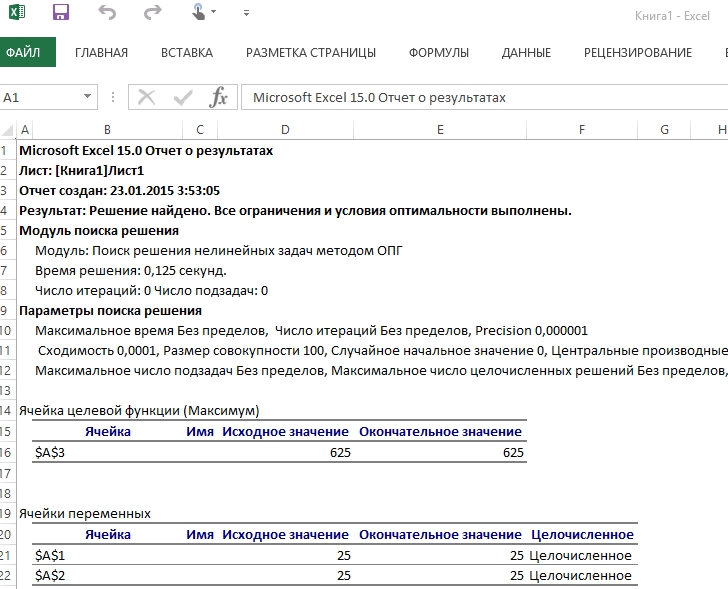The height and width of the screenshot is (589, 728).
Task: Click 'Модуль поиска решения' heading cell
Action: (99, 231)
